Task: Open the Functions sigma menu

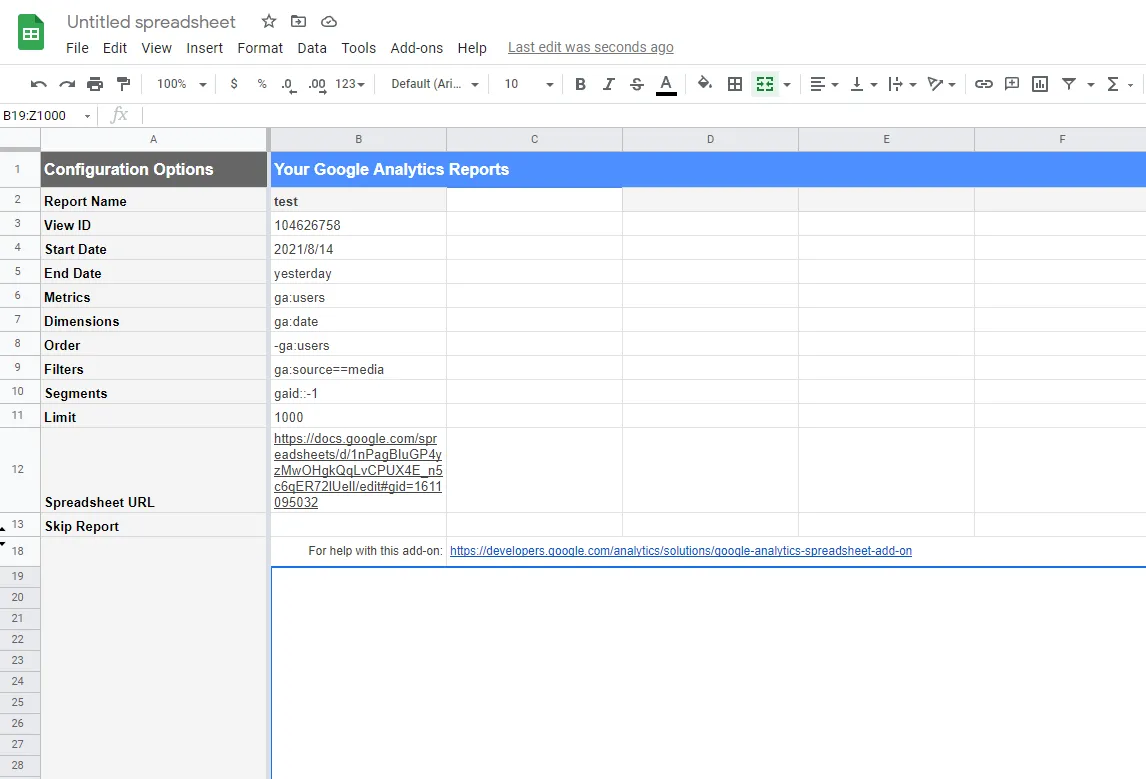Action: [x=1113, y=84]
